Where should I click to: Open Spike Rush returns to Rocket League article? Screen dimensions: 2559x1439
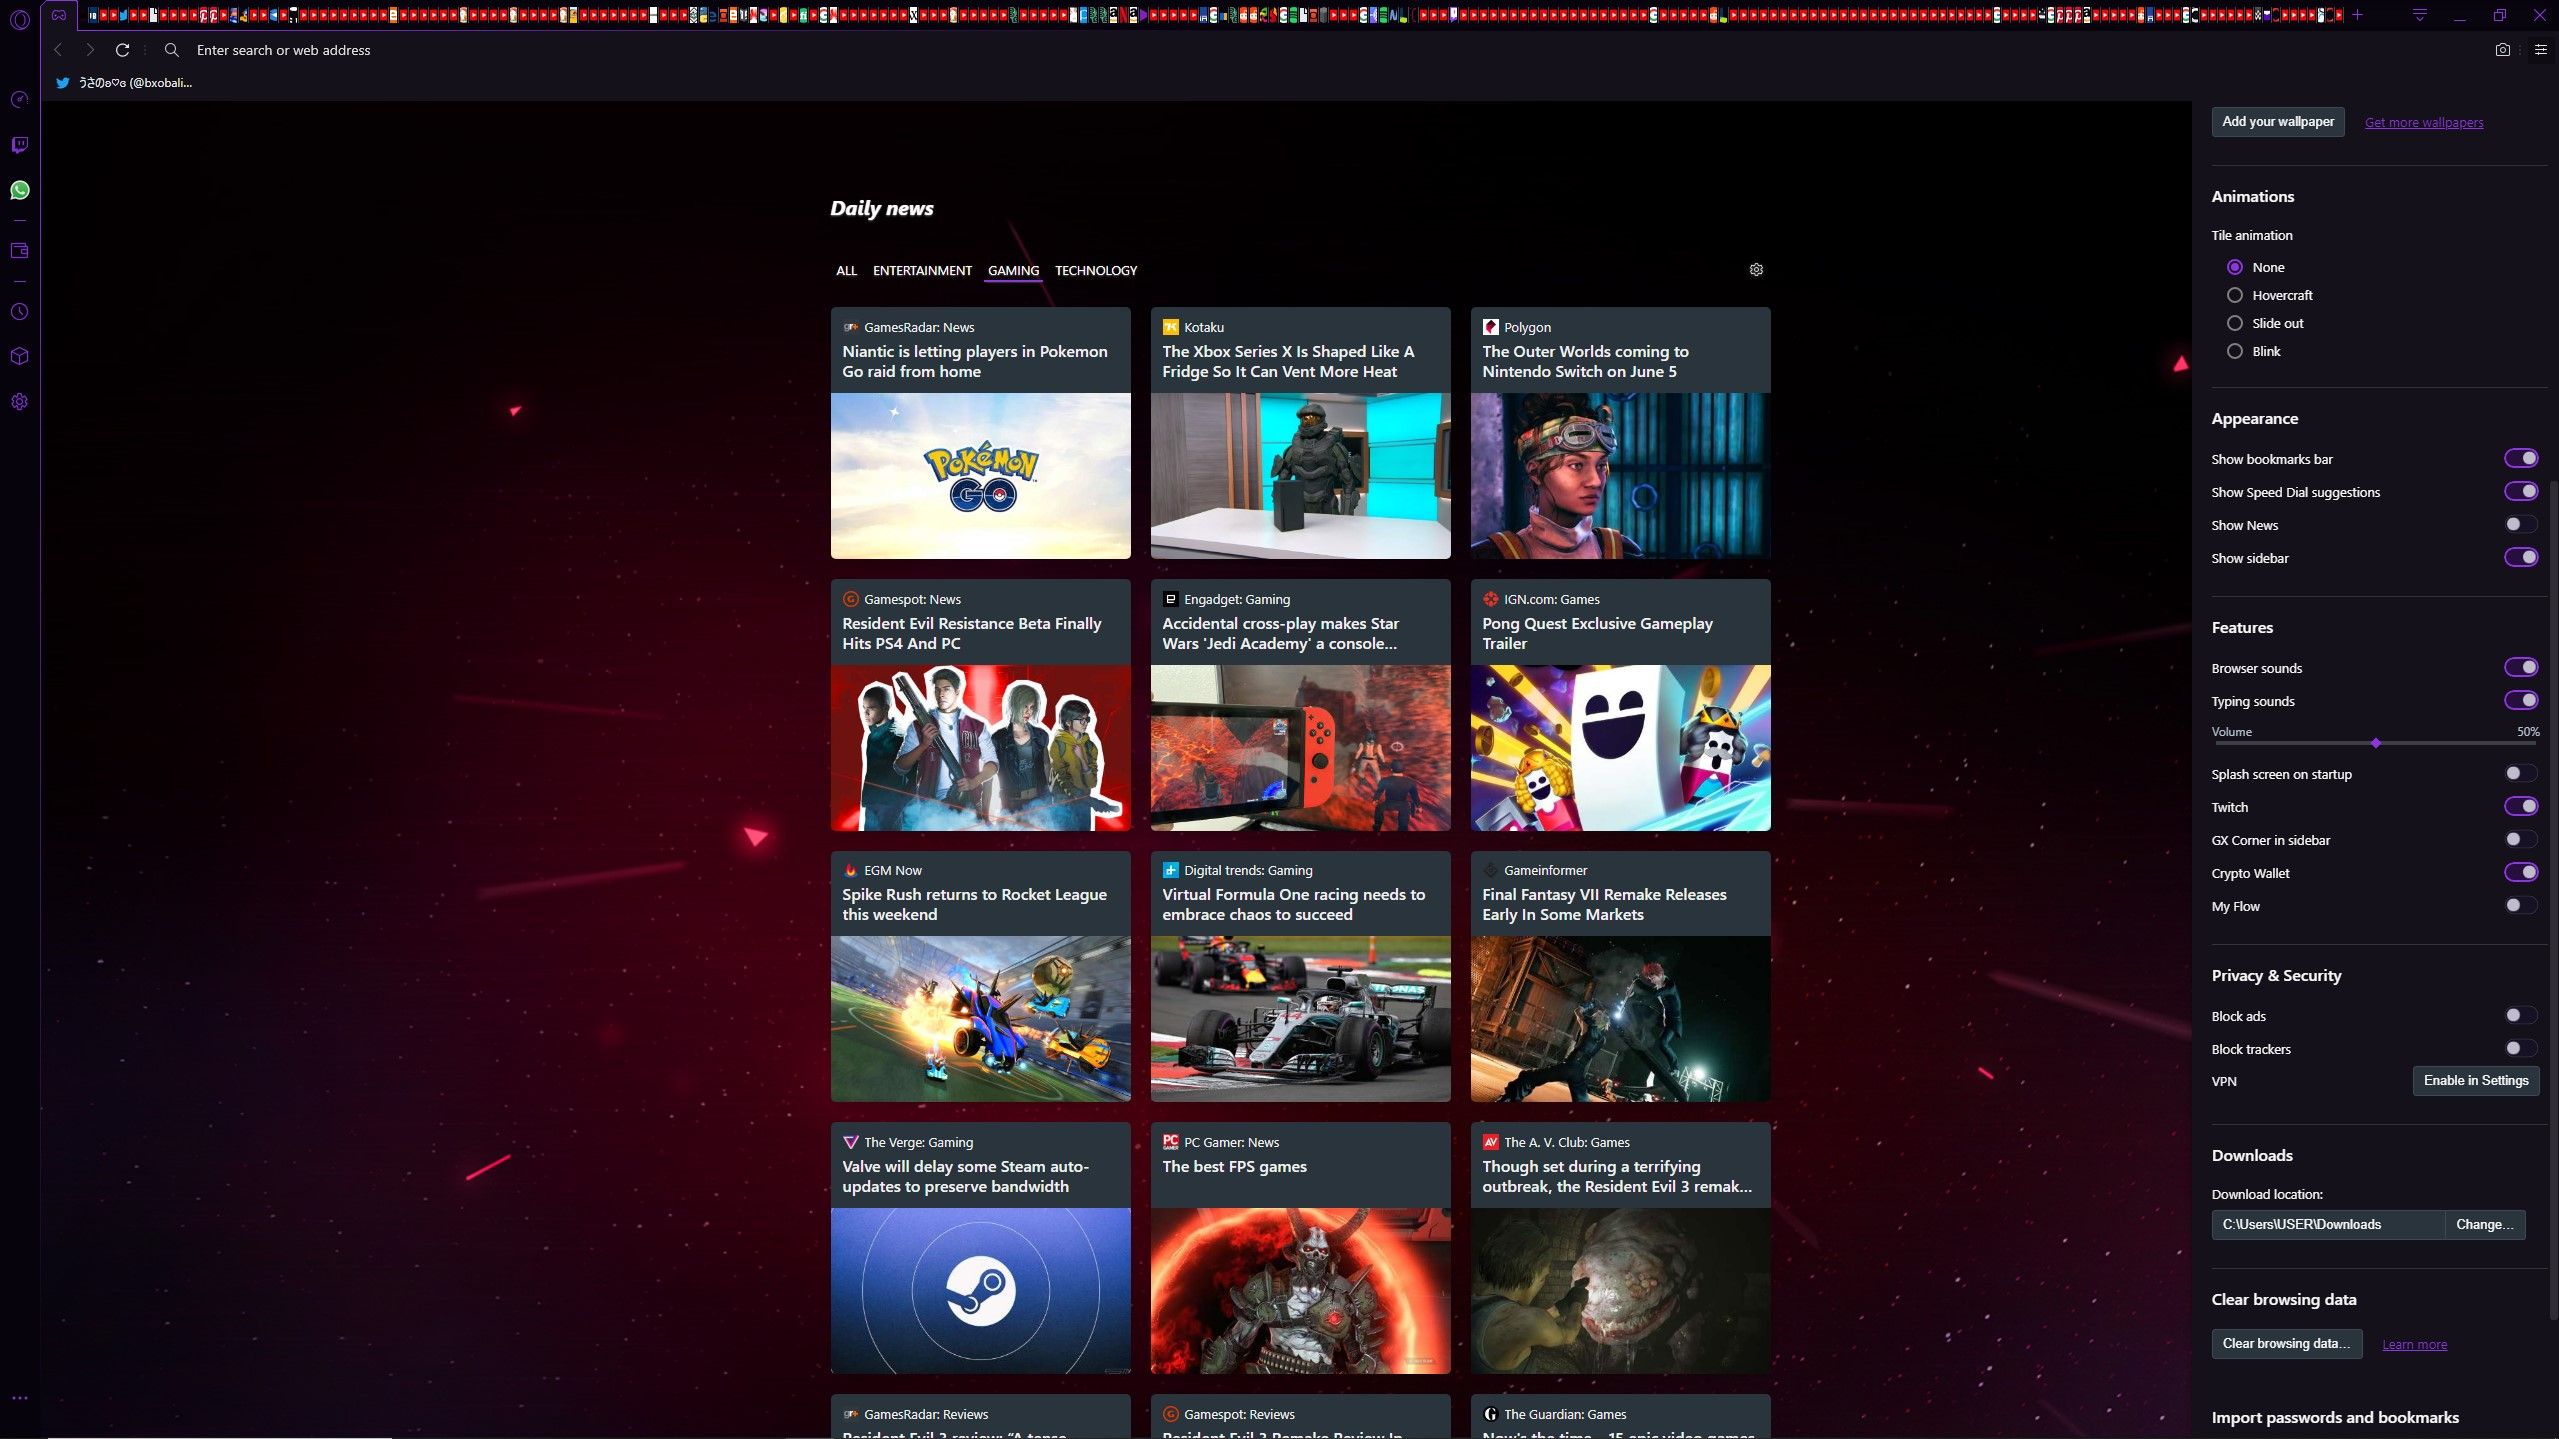tap(981, 977)
